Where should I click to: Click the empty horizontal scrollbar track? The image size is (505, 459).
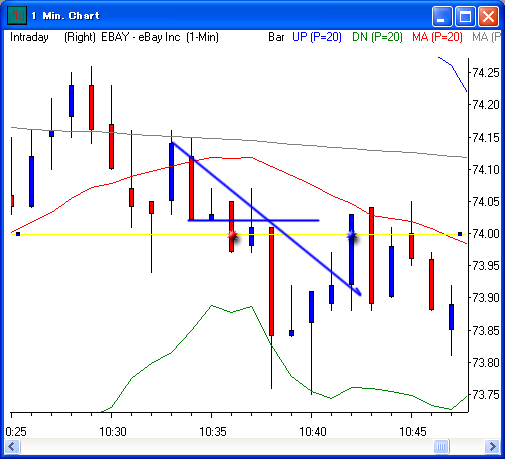(227, 446)
